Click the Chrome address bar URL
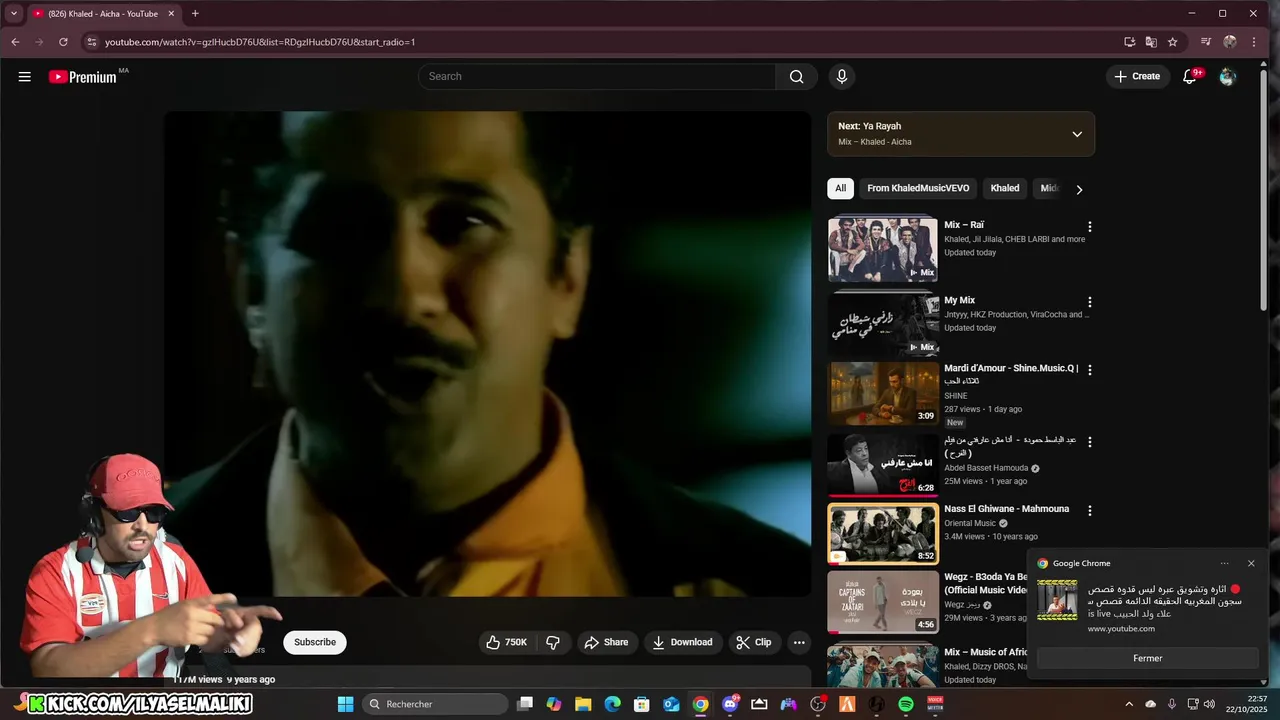The width and height of the screenshot is (1280, 720). 260,42
